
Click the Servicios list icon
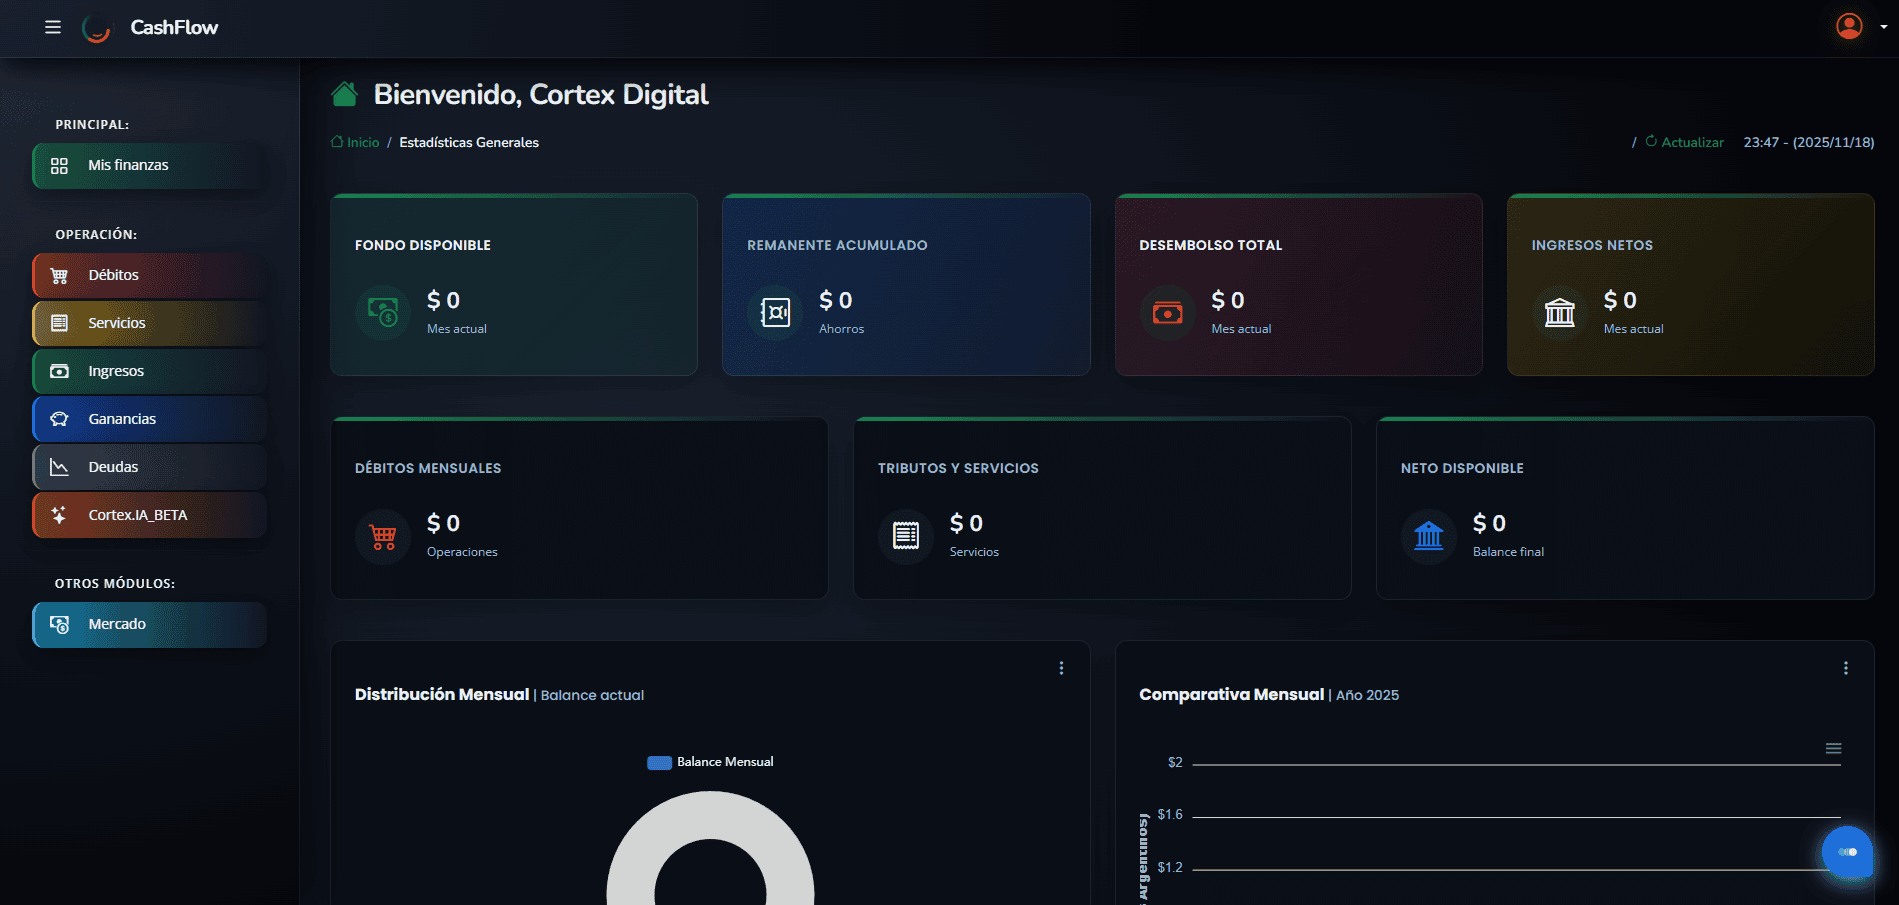[x=60, y=323]
